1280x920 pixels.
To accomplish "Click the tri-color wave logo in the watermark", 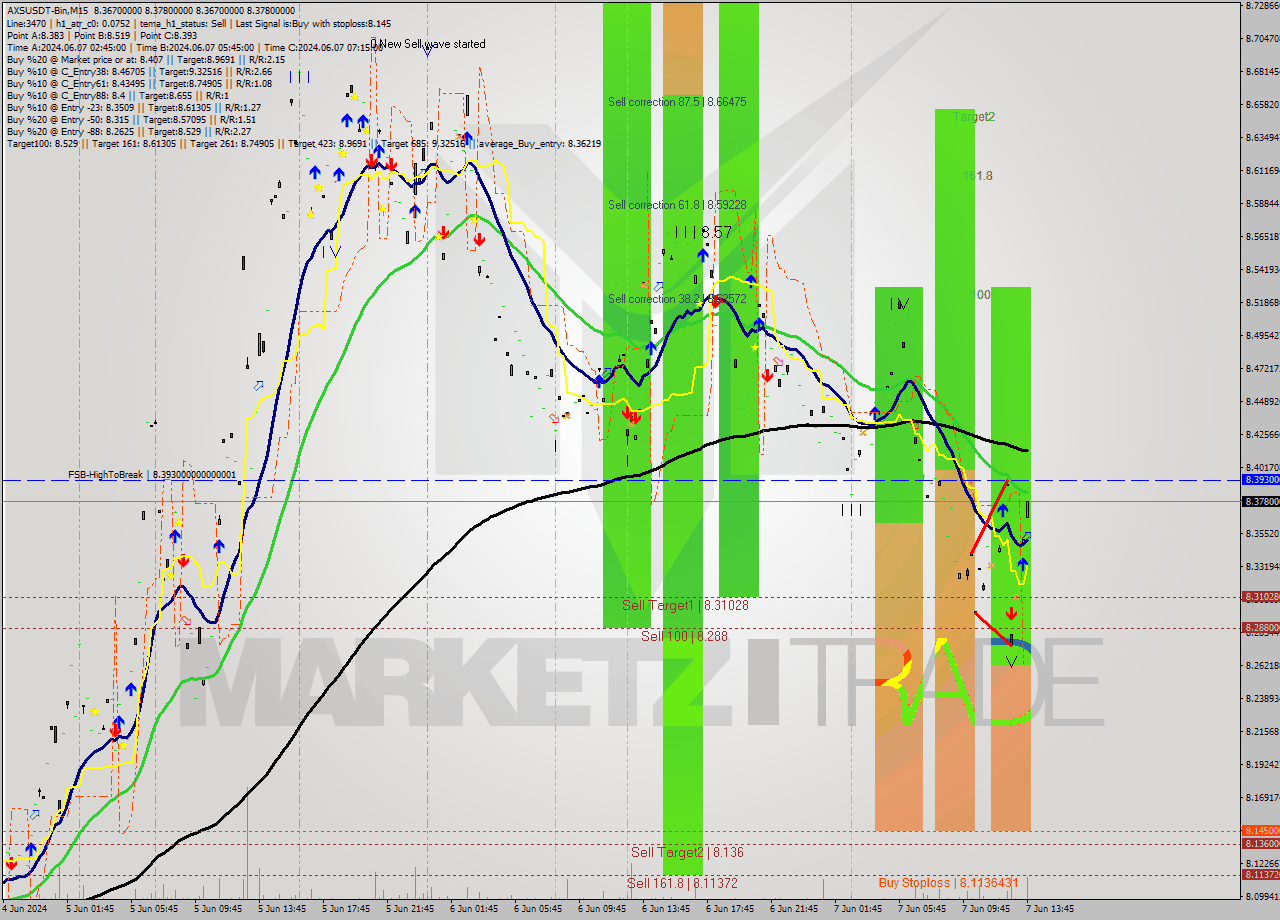I will tap(897, 677).
